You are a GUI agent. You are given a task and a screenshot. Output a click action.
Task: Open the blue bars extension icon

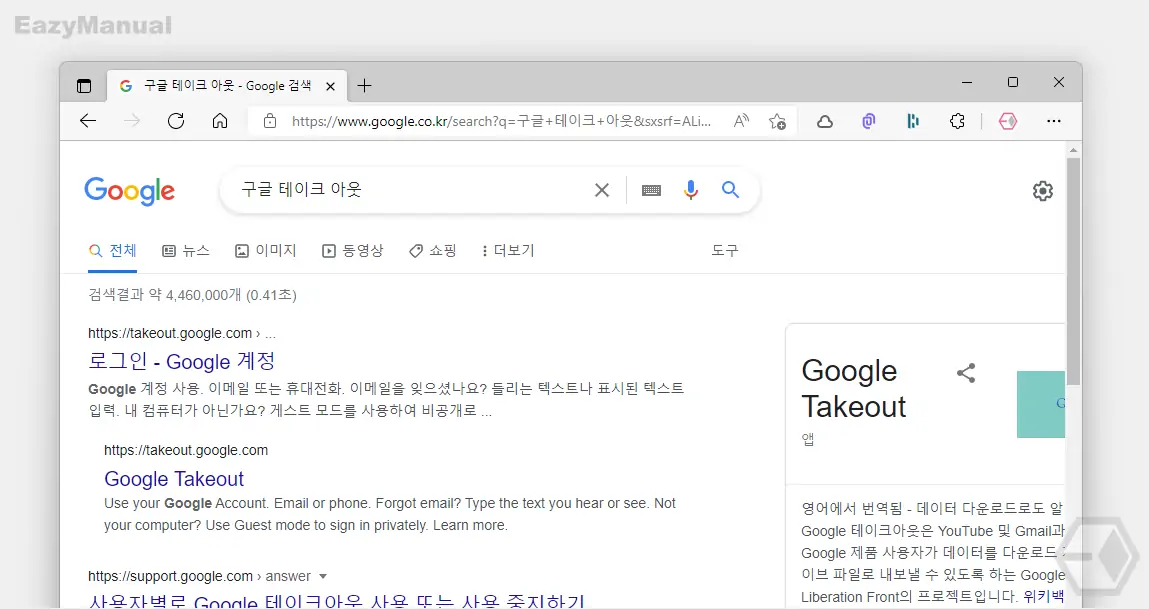912,121
